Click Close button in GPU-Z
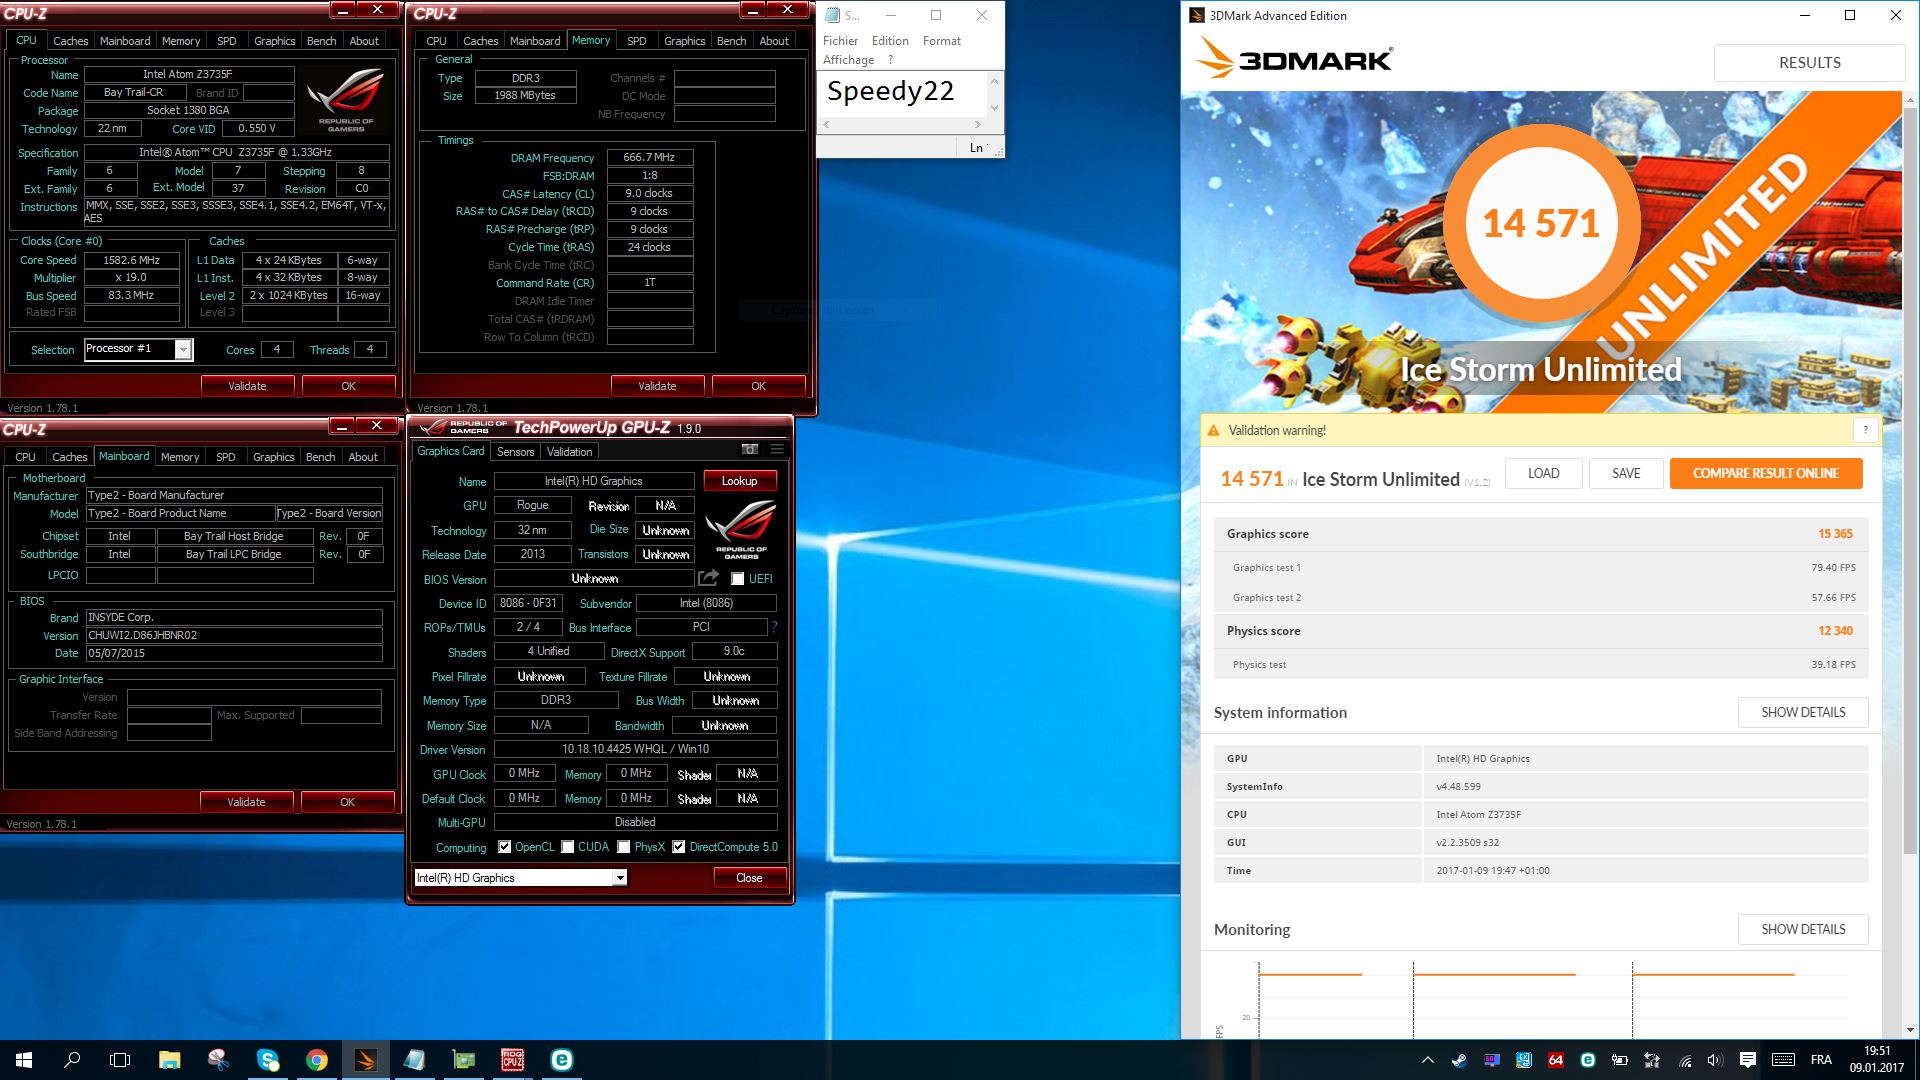 pyautogui.click(x=749, y=878)
